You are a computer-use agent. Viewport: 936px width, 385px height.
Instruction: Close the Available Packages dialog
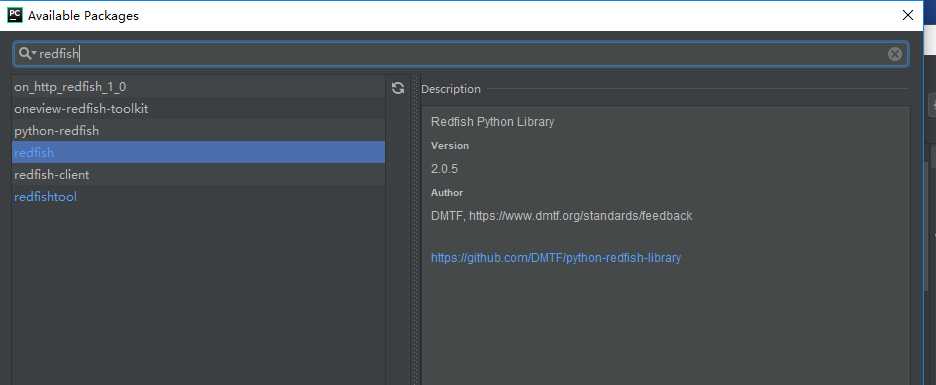[907, 16]
